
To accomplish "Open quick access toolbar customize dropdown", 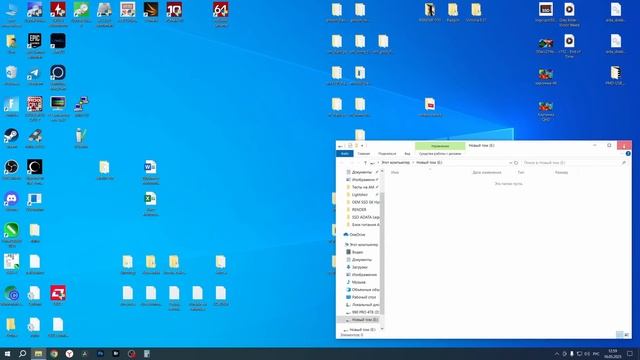I will click(362, 146).
